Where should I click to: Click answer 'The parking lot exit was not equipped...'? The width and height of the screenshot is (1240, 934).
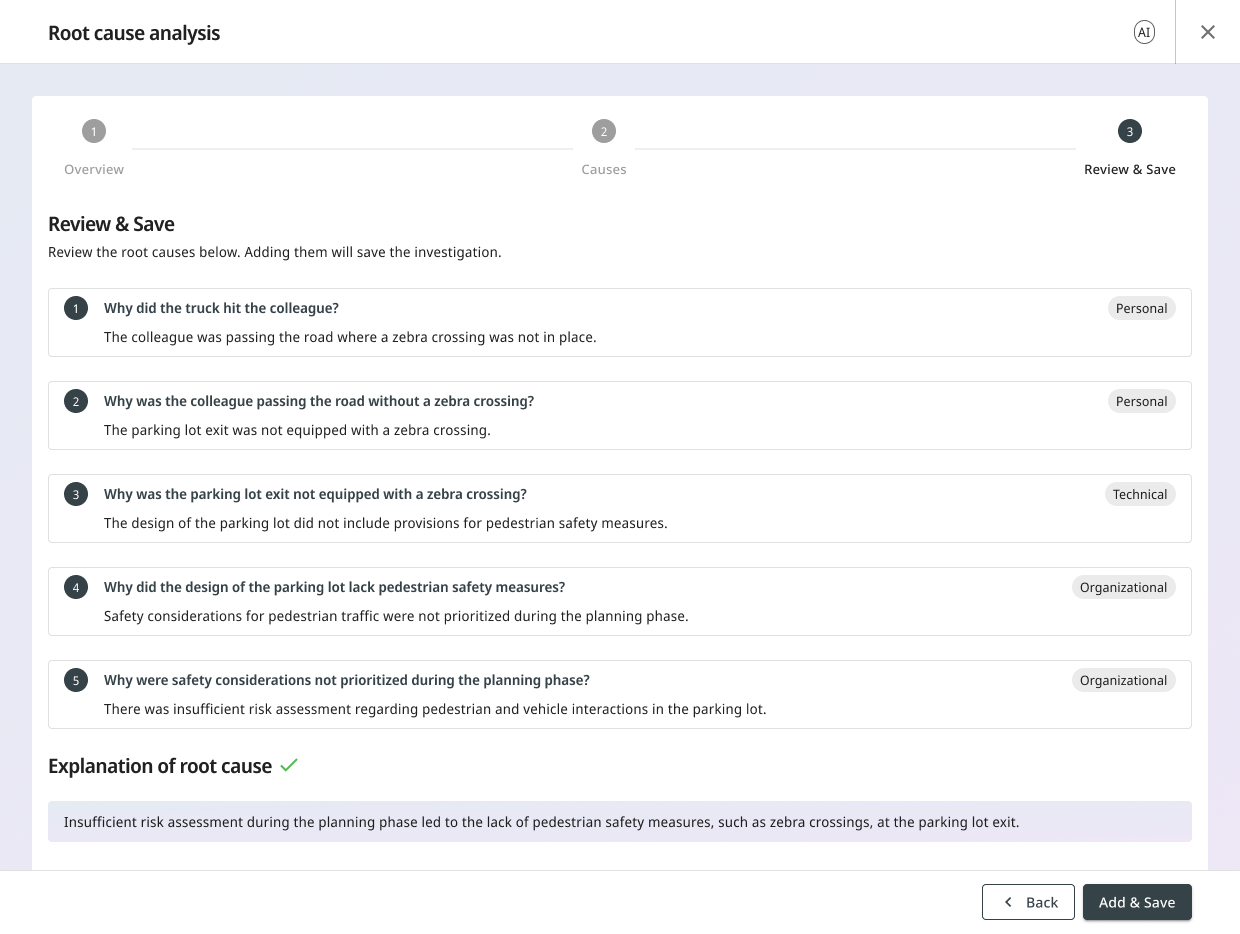click(297, 430)
